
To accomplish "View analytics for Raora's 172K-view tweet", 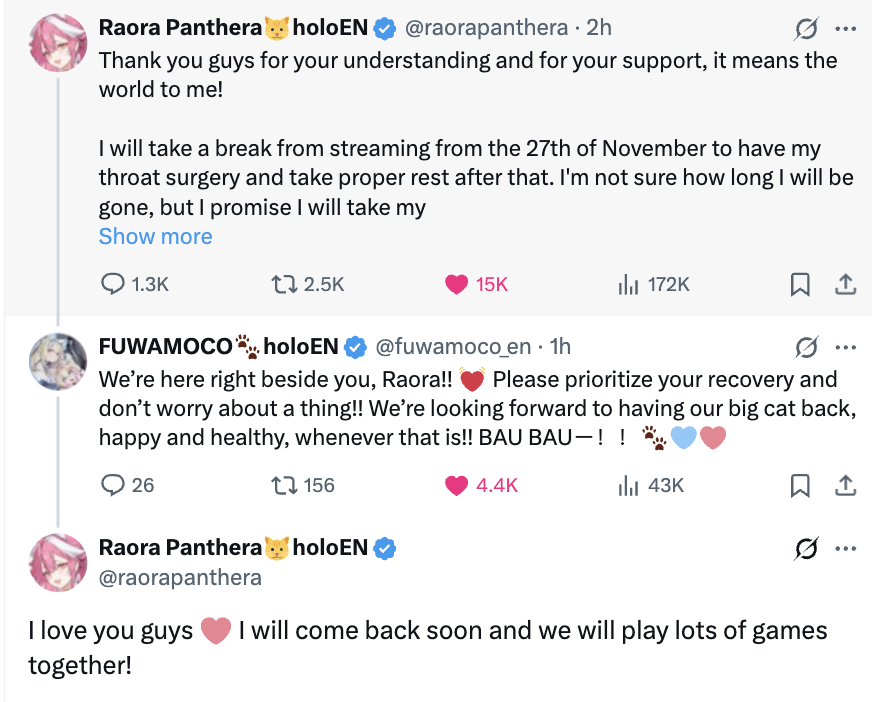I will [x=628, y=284].
